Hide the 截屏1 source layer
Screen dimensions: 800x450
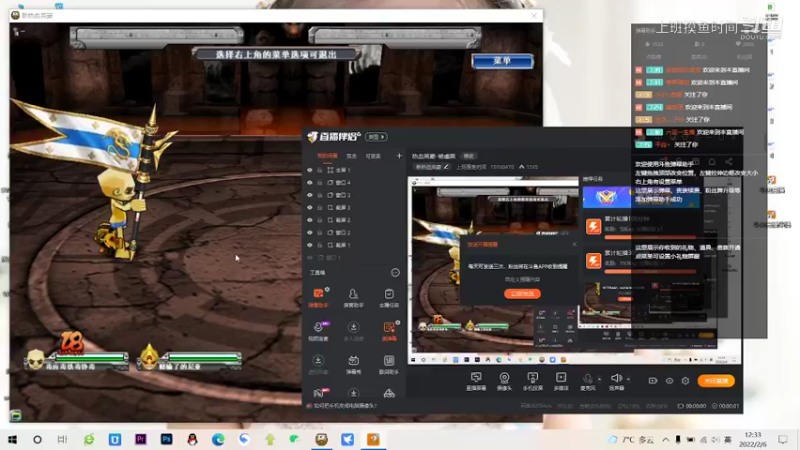tap(310, 245)
